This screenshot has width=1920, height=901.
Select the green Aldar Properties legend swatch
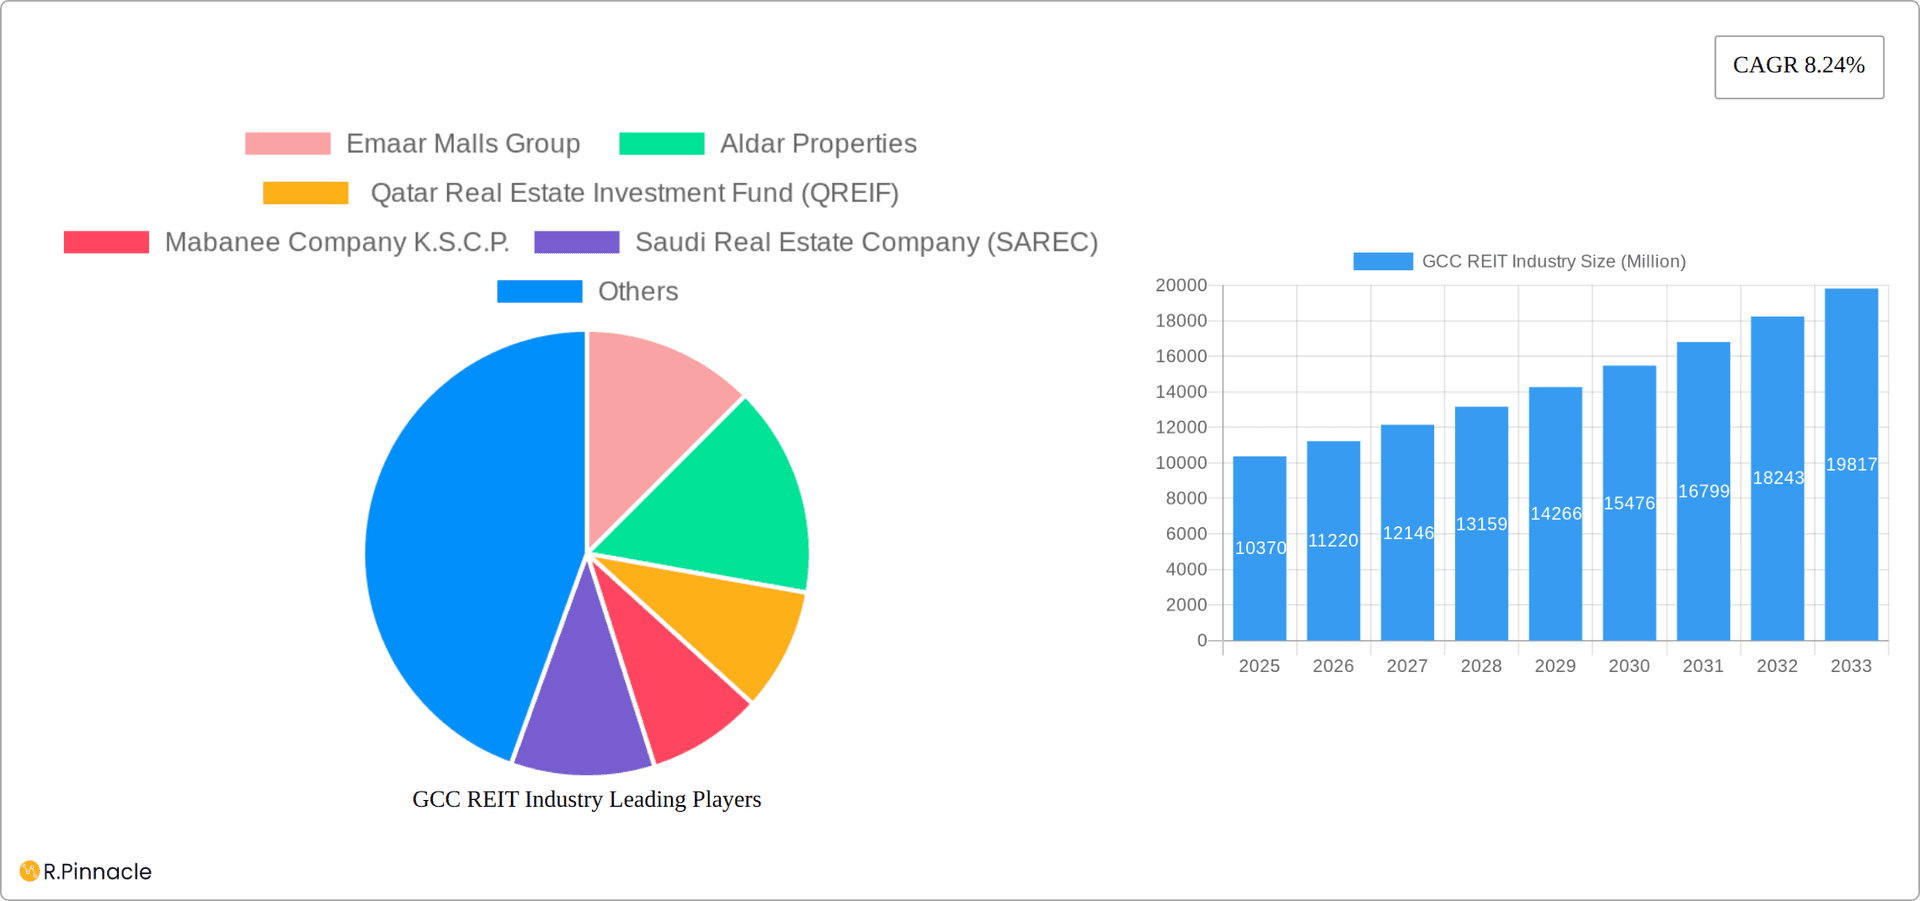[x=662, y=143]
